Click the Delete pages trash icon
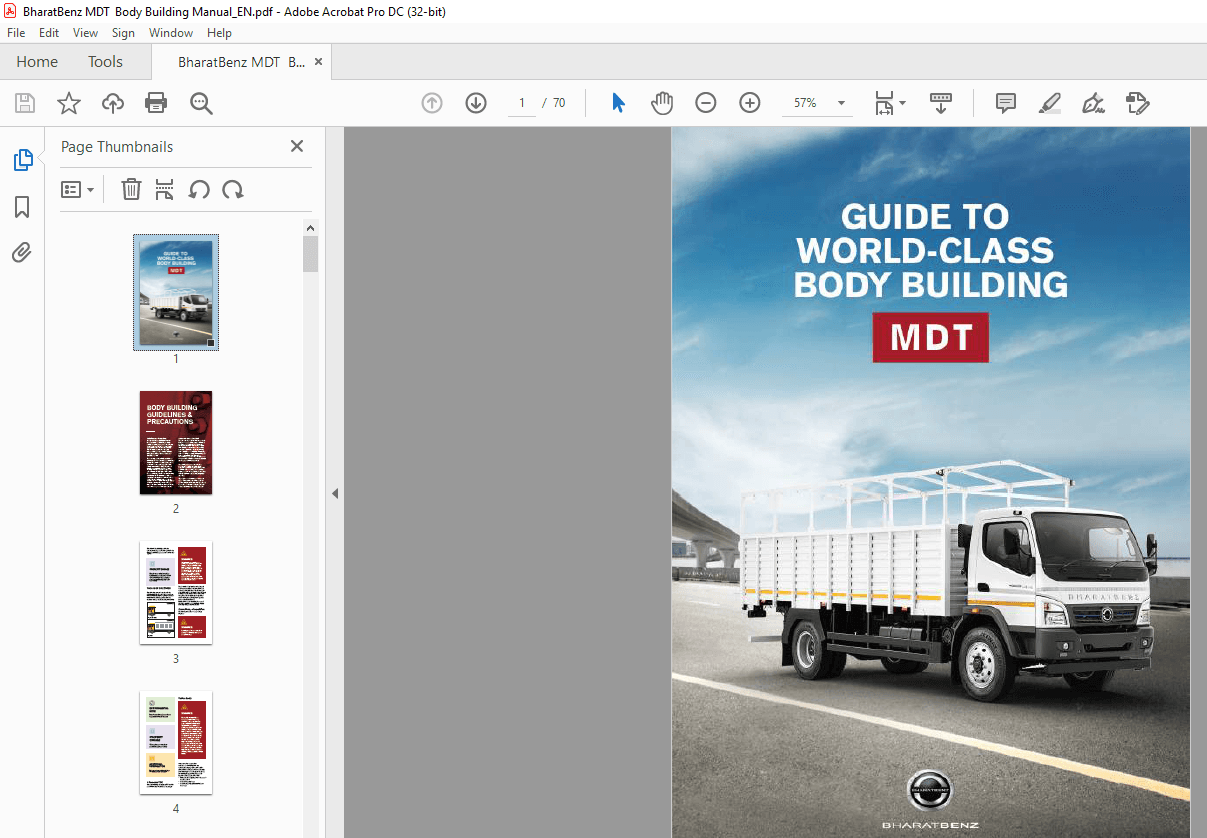Screen dimensions: 1207x838 tap(131, 189)
